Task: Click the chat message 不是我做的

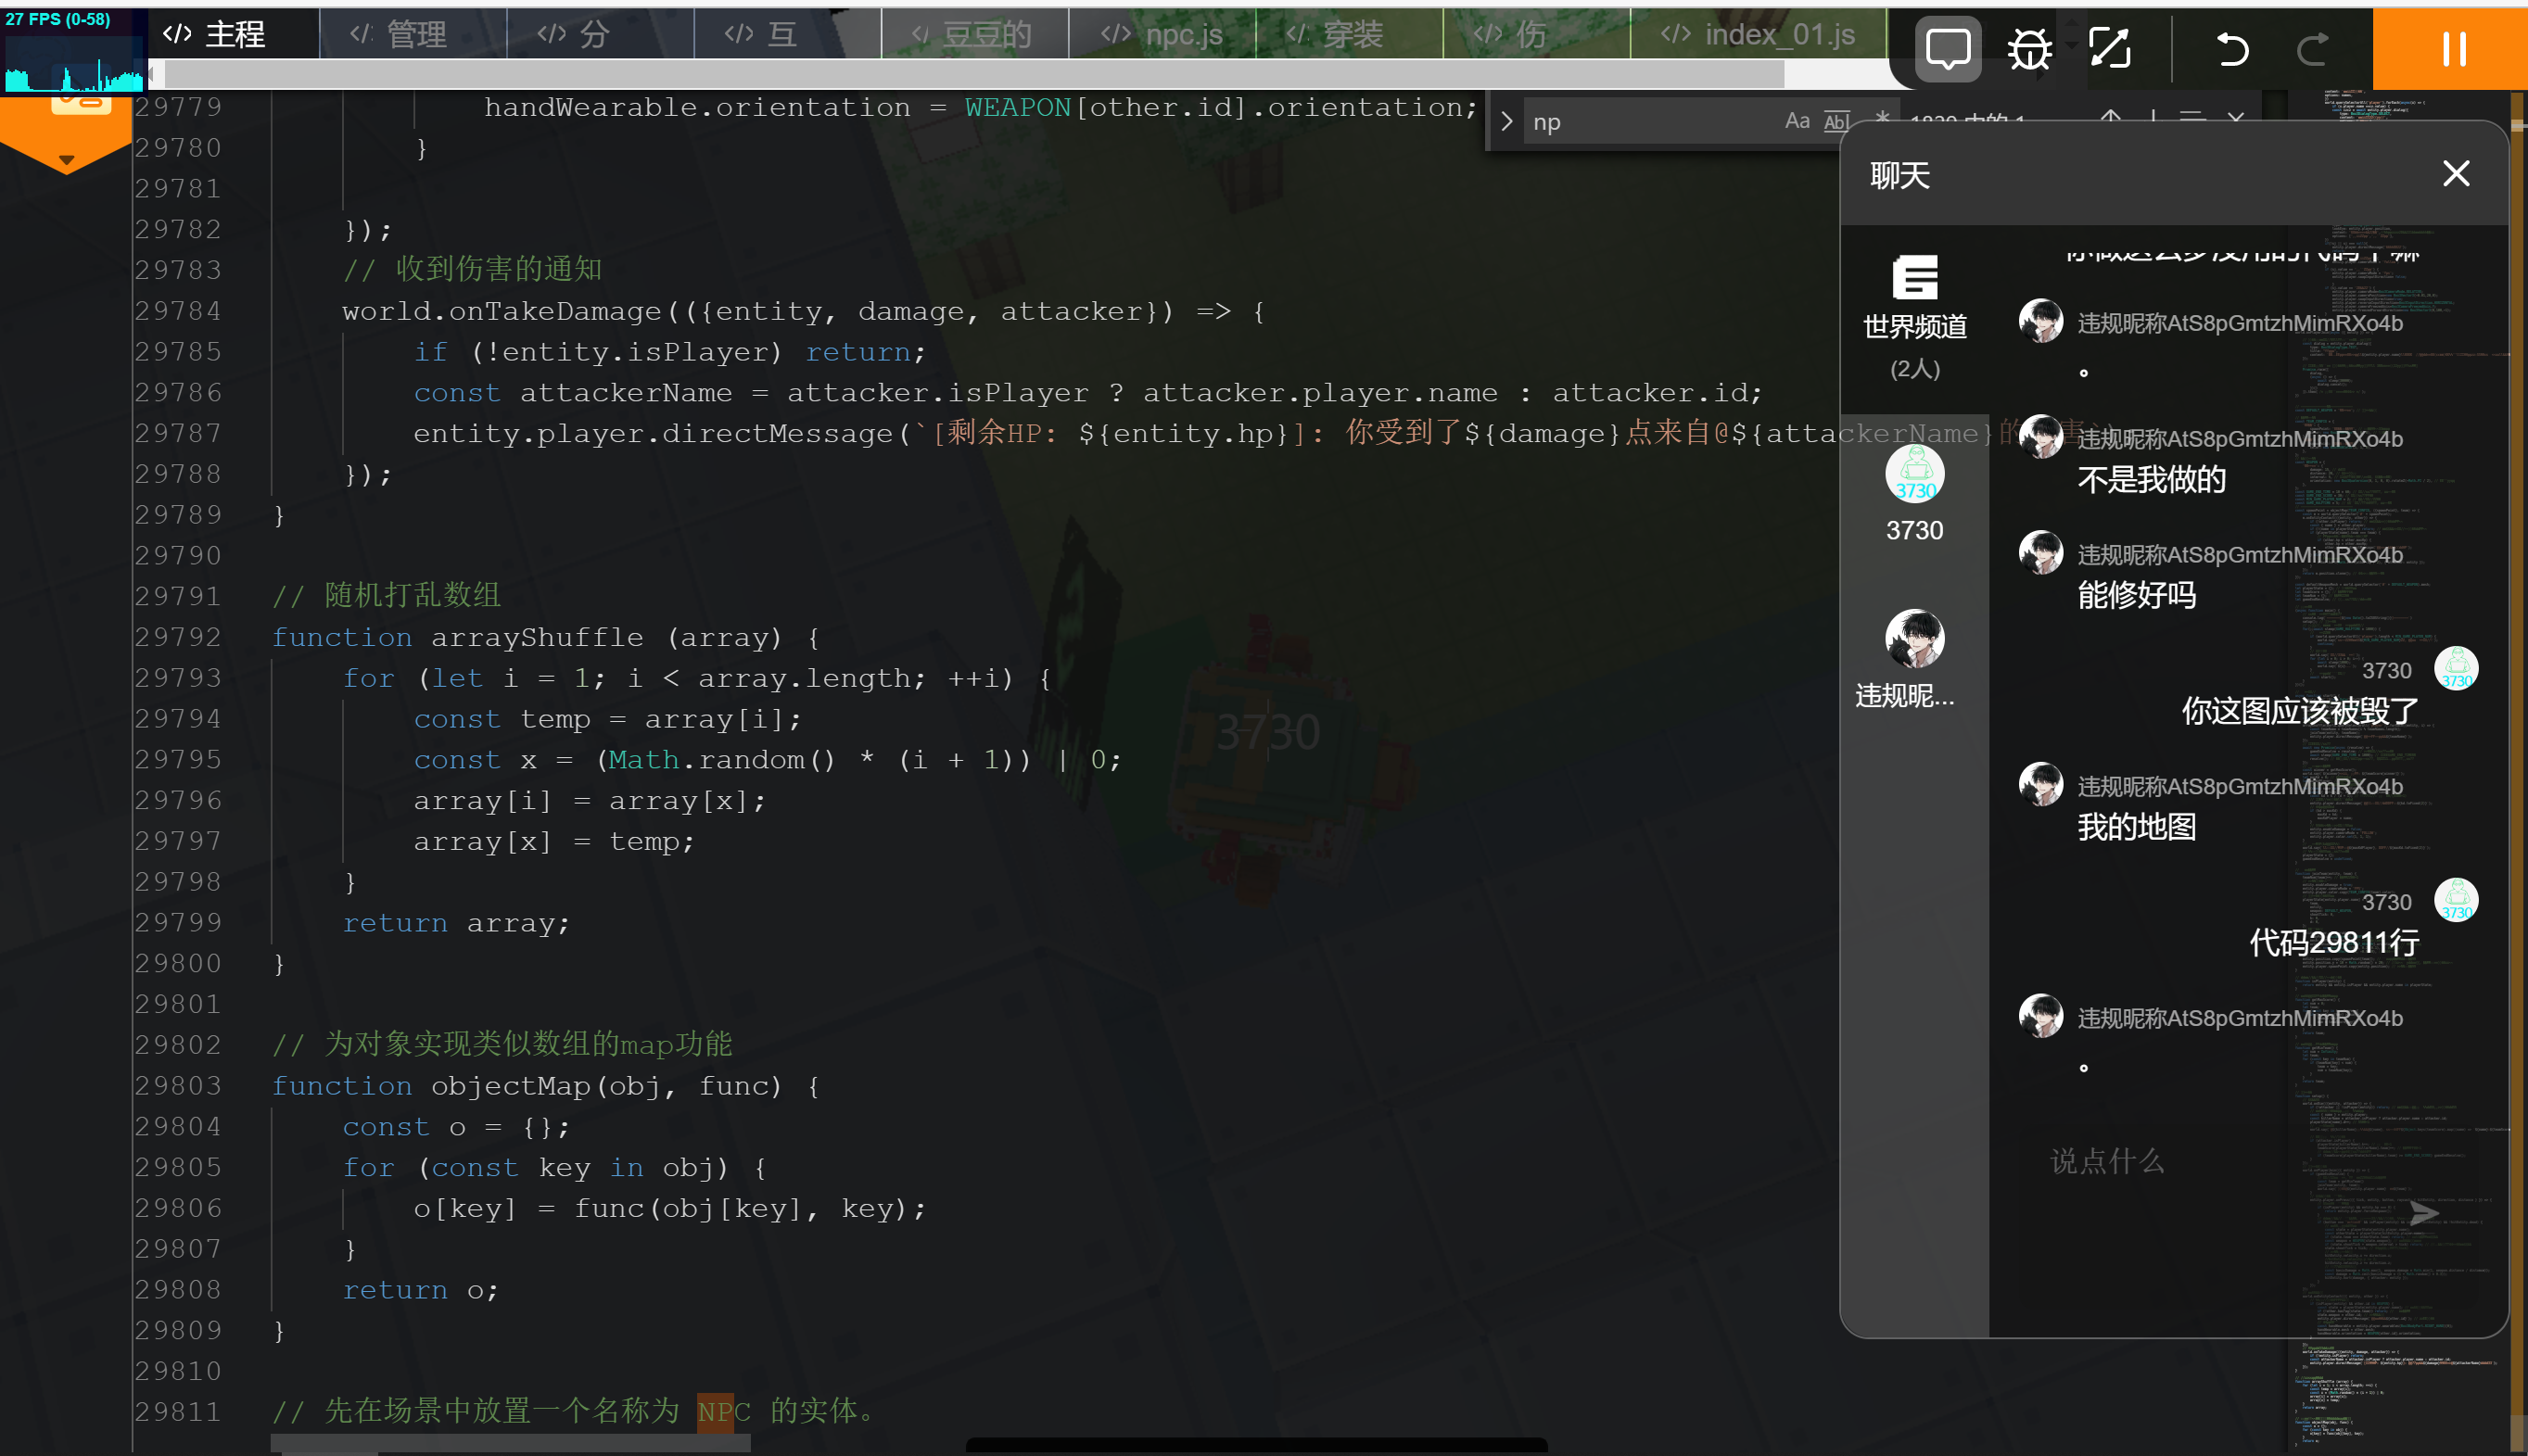Action: coord(2151,480)
